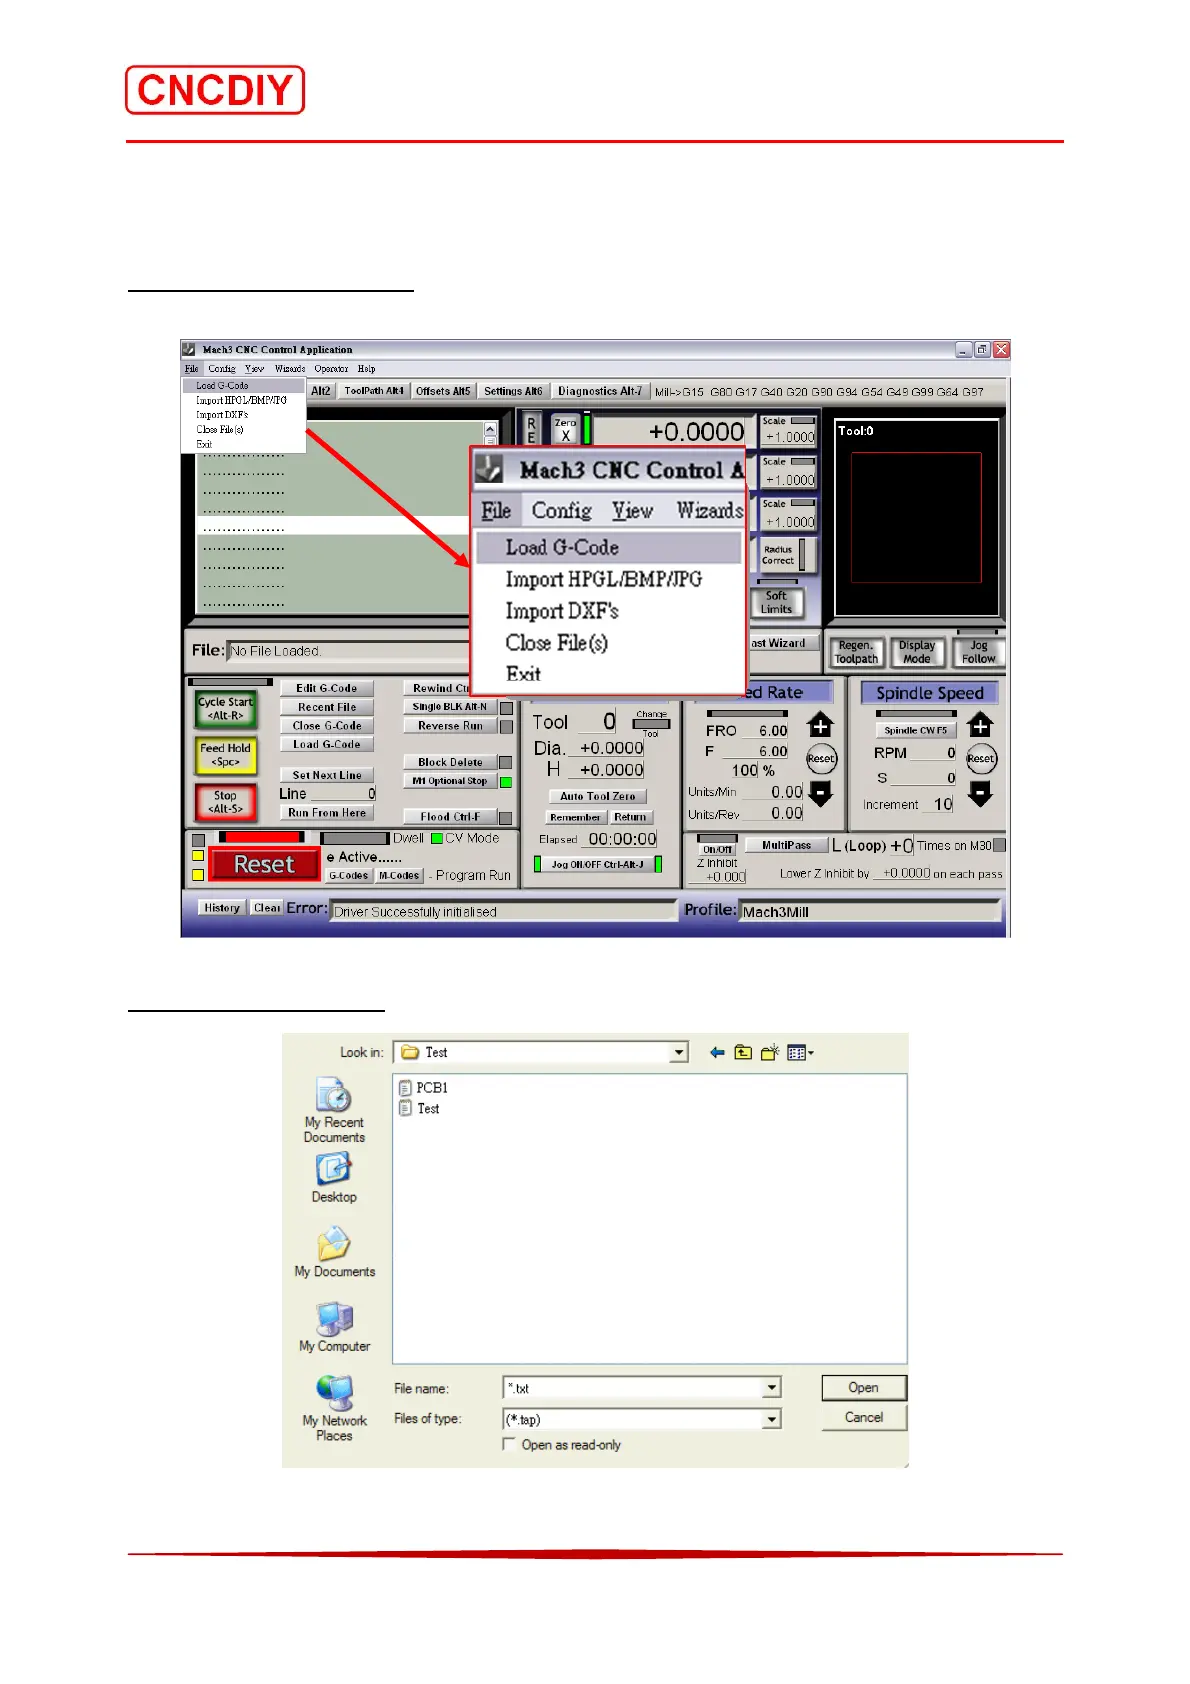Click the Recent File button
1190x1684 pixels.
click(x=326, y=707)
